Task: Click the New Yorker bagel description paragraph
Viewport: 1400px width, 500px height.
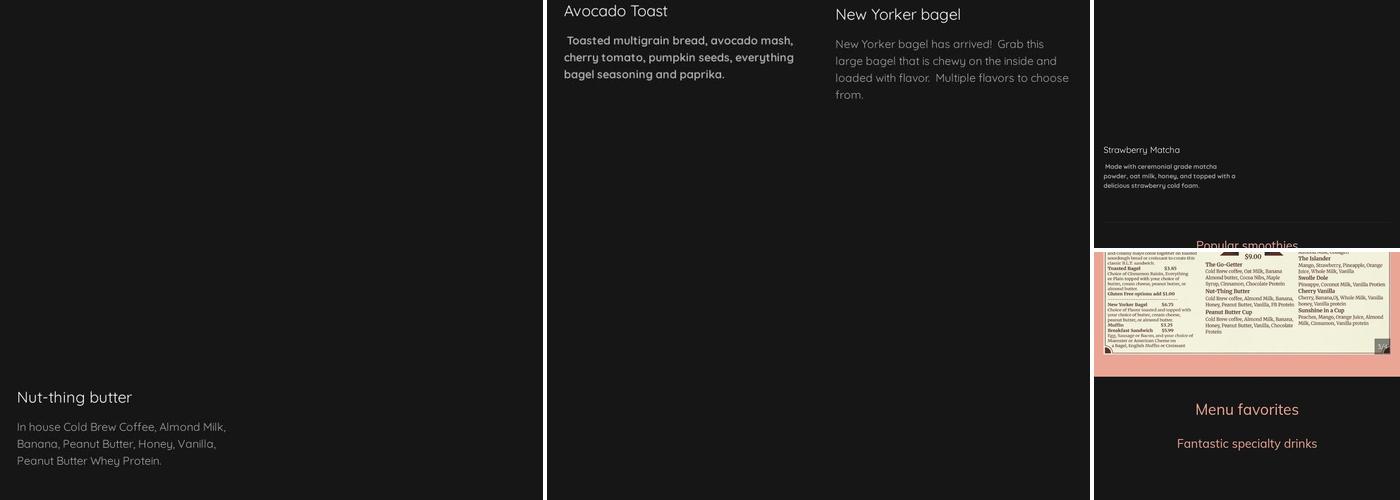Action: 951,70
